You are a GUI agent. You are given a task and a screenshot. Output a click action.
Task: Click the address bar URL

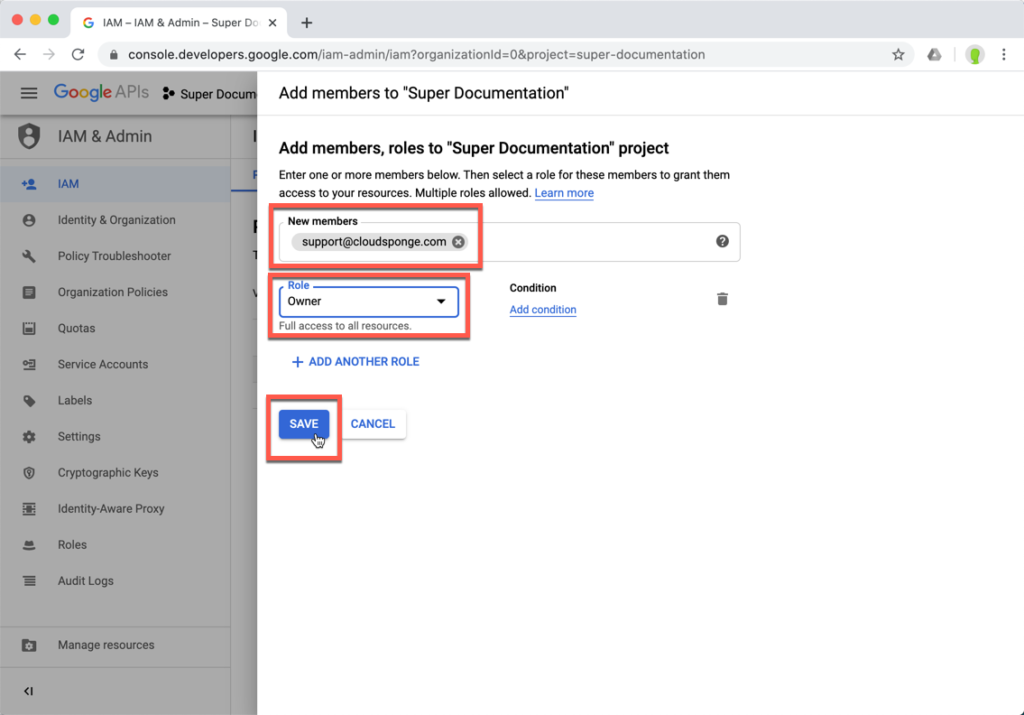tap(416, 55)
